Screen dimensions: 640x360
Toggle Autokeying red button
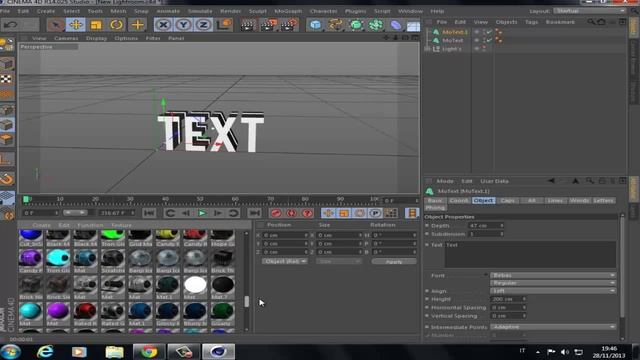(x=291, y=213)
